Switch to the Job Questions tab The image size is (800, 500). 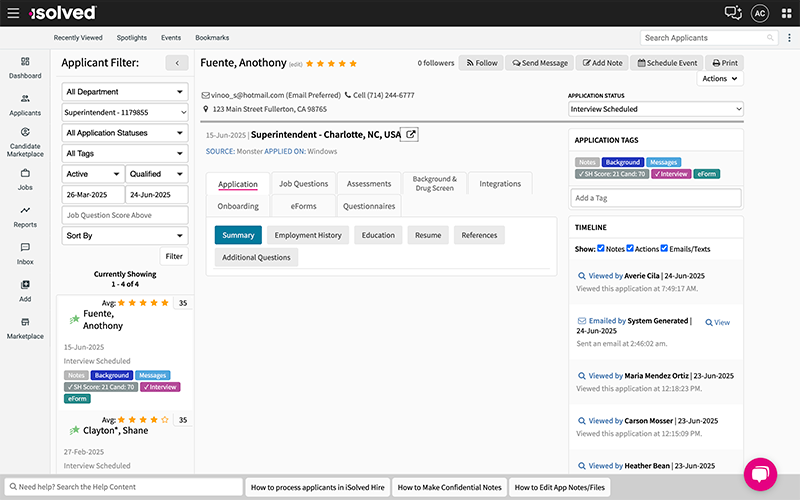point(303,184)
